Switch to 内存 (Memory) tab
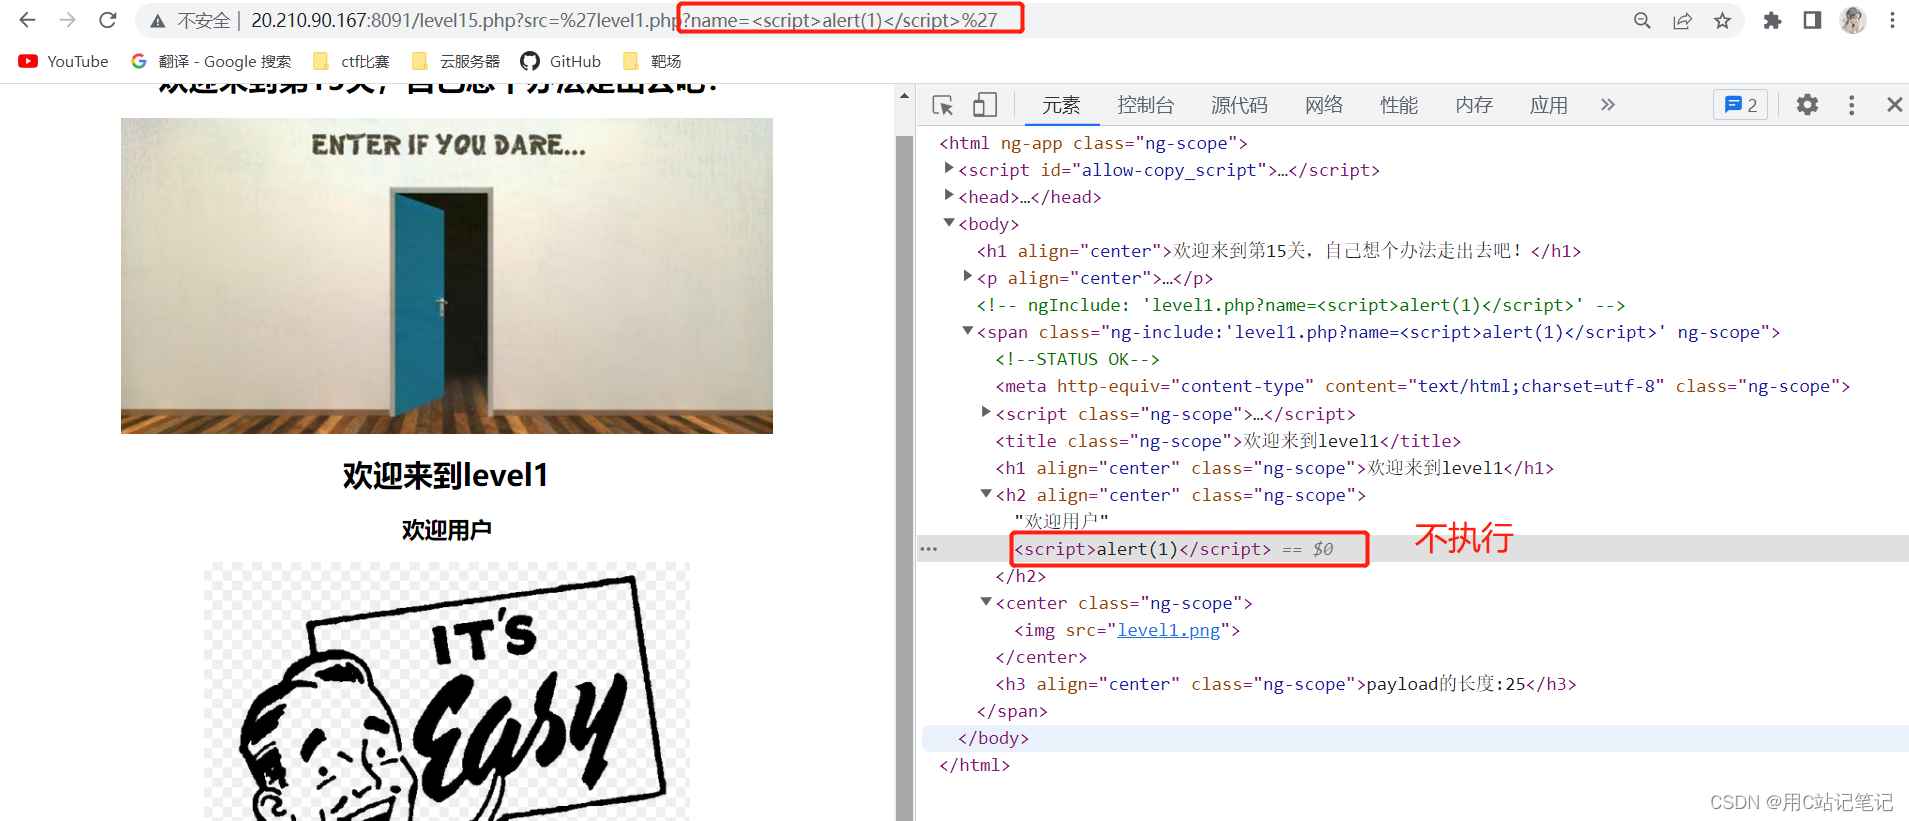1909x821 pixels. click(1474, 105)
